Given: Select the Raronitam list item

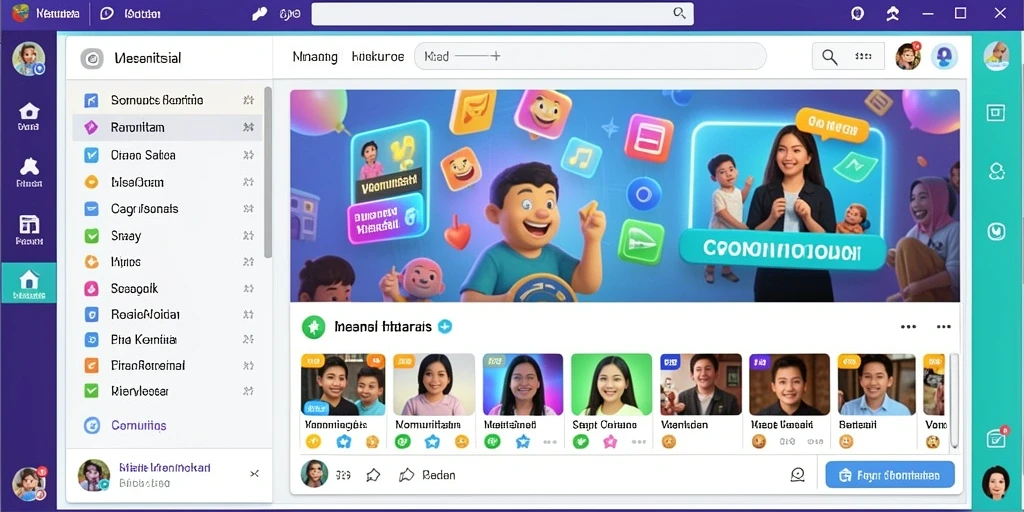Looking at the screenshot, I should [x=167, y=127].
